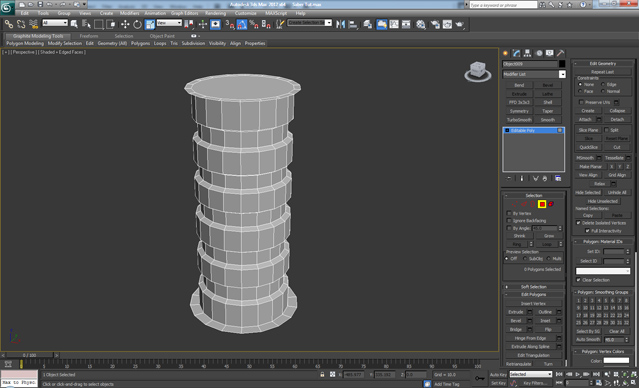Activate the Select and Move tool
Image resolution: width=639 pixels, height=388 pixels.
[125, 24]
